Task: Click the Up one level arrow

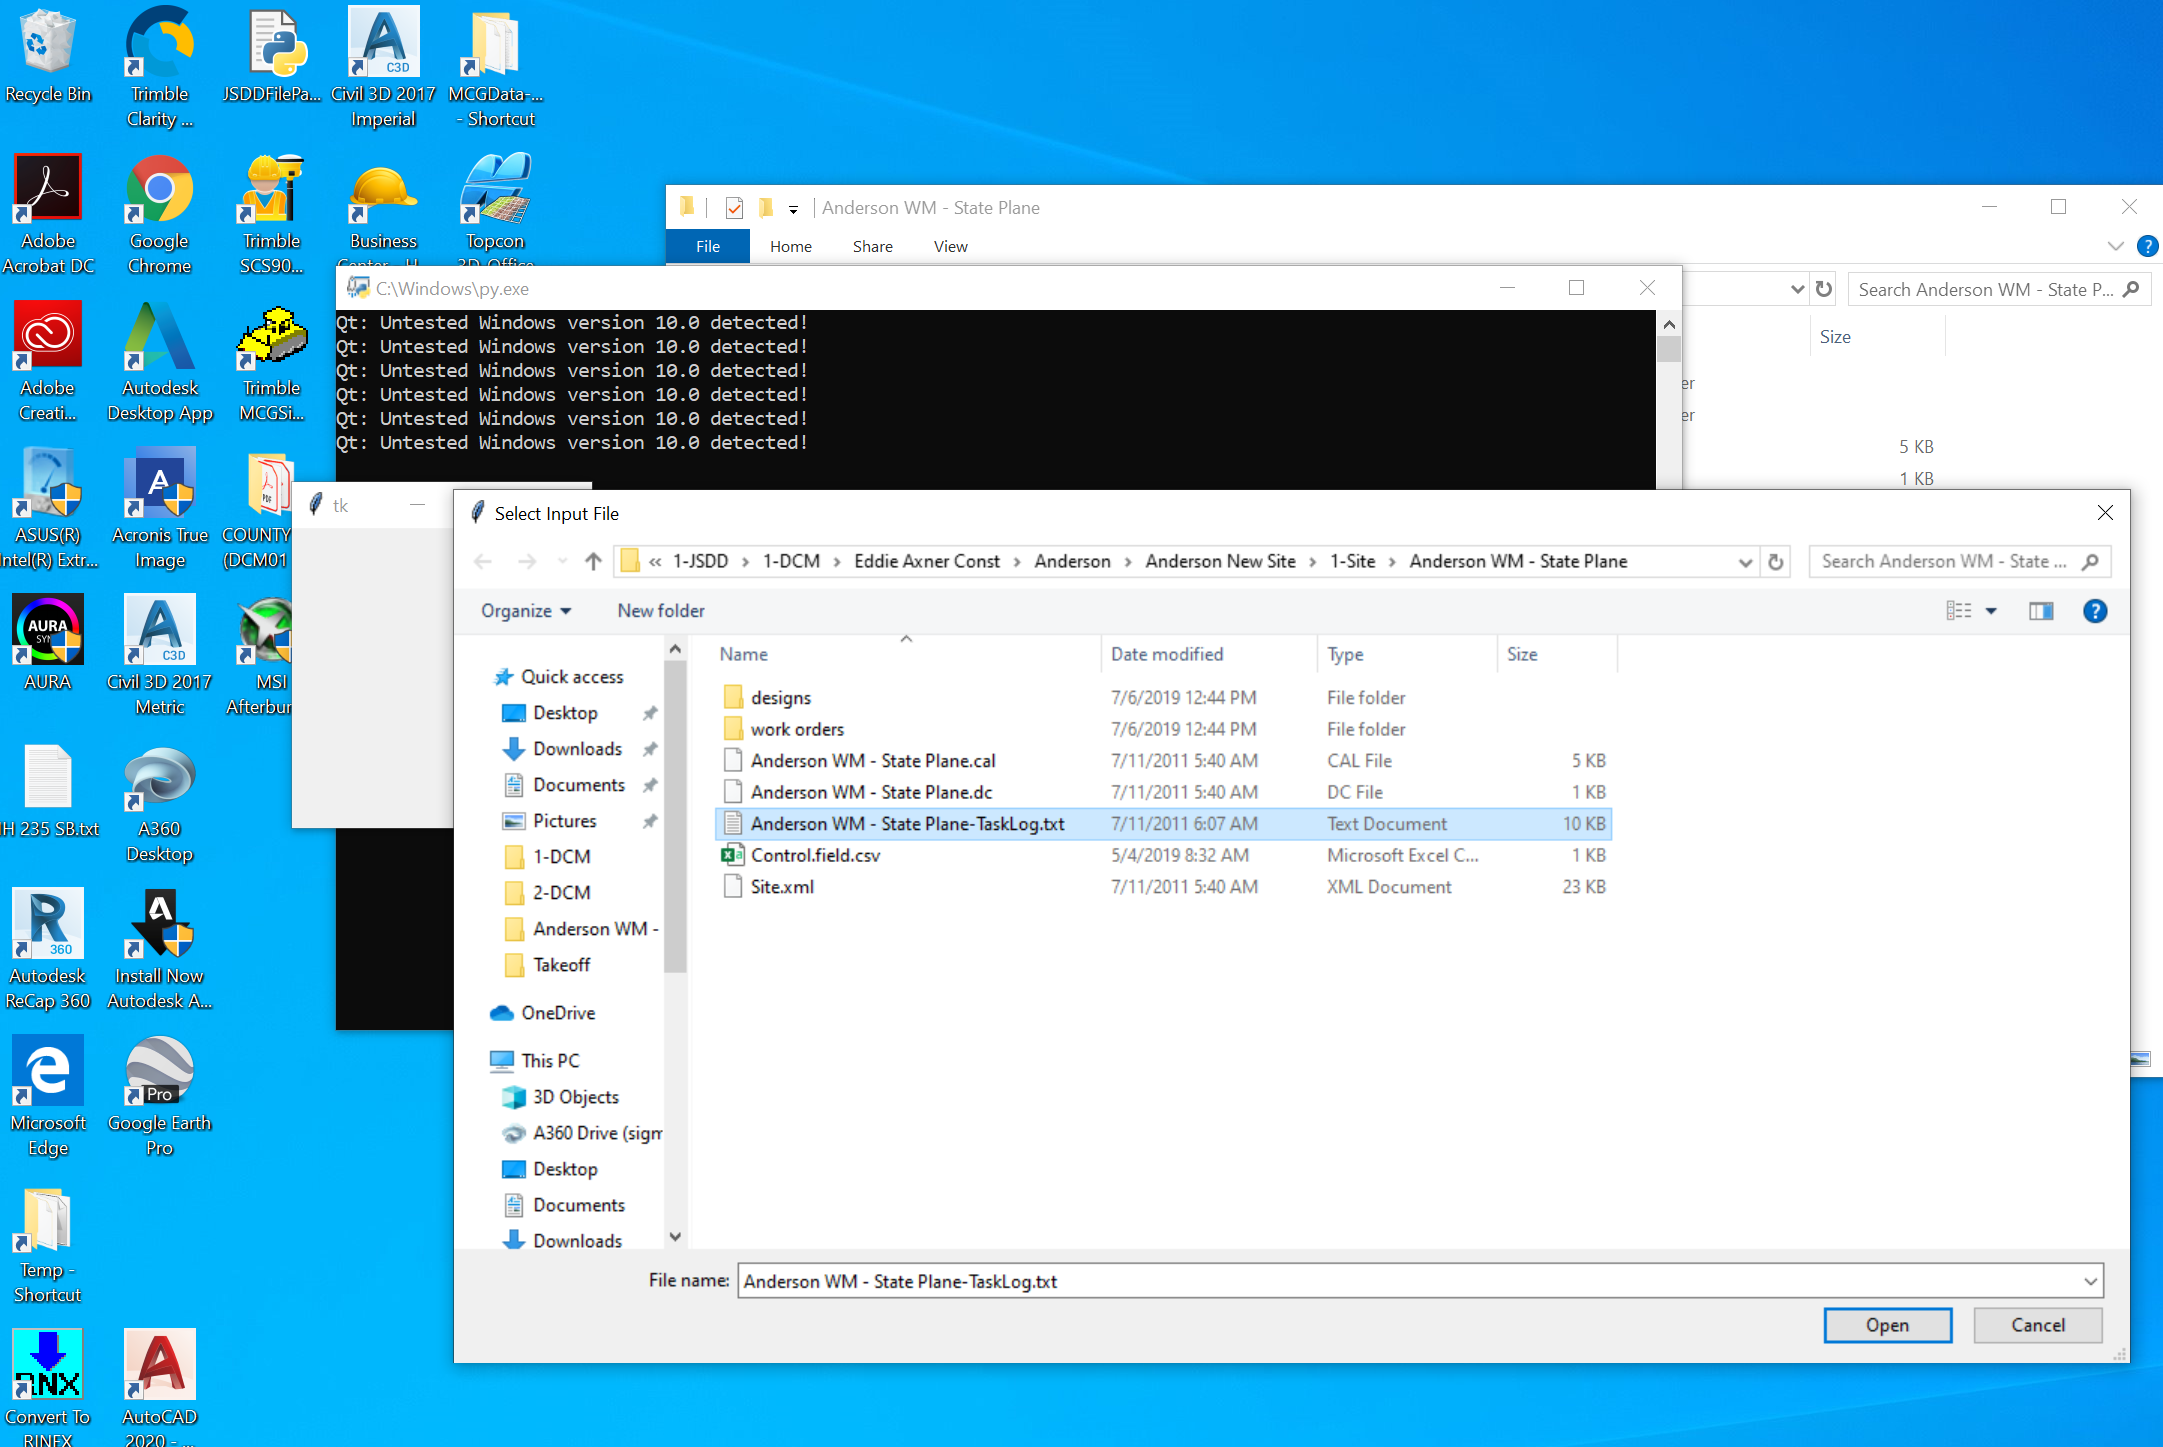Action: pos(593,561)
